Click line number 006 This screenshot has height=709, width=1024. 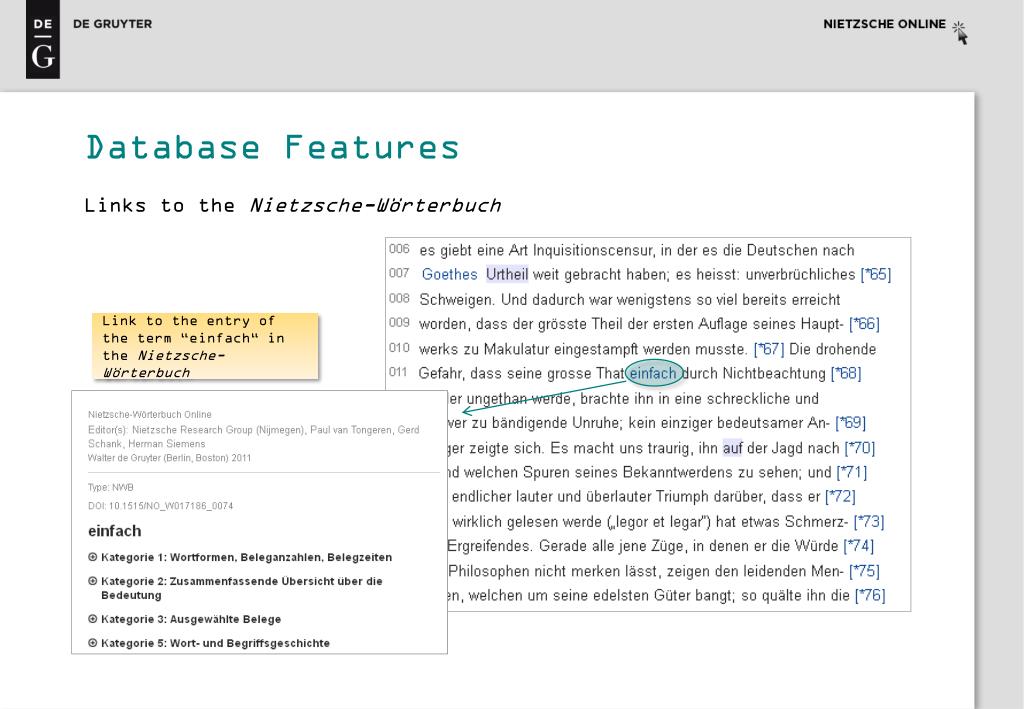(x=399, y=249)
